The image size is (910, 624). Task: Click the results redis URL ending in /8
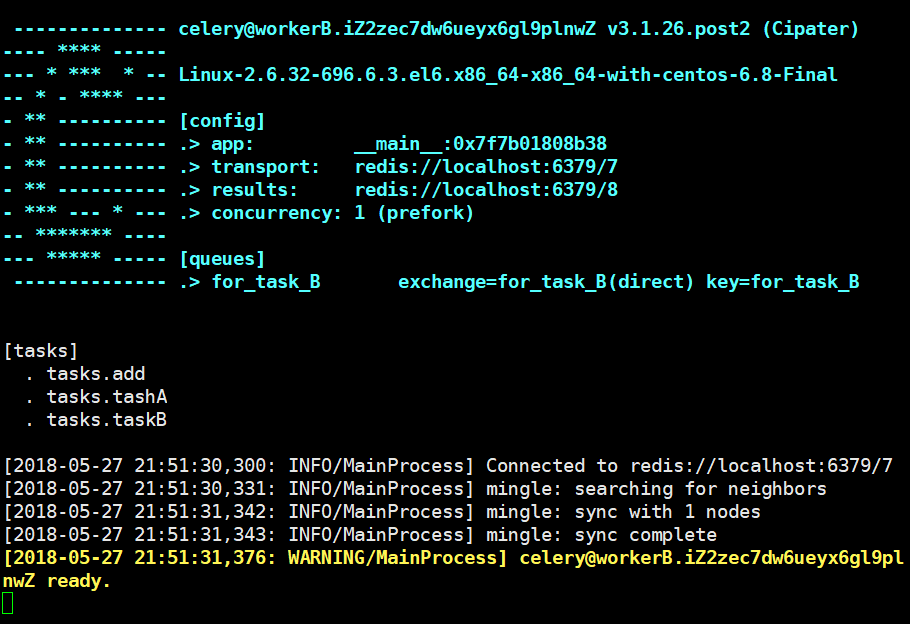(x=486, y=190)
